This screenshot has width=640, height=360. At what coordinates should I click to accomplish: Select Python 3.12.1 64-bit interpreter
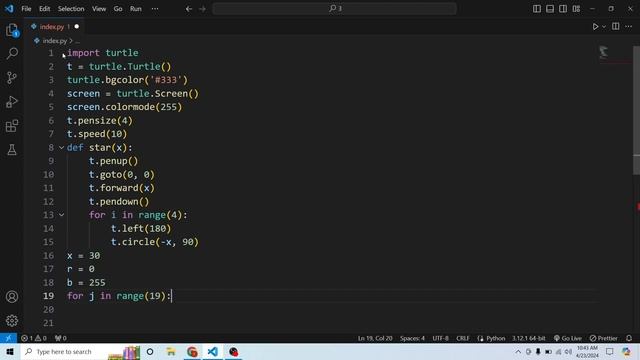click(529, 338)
